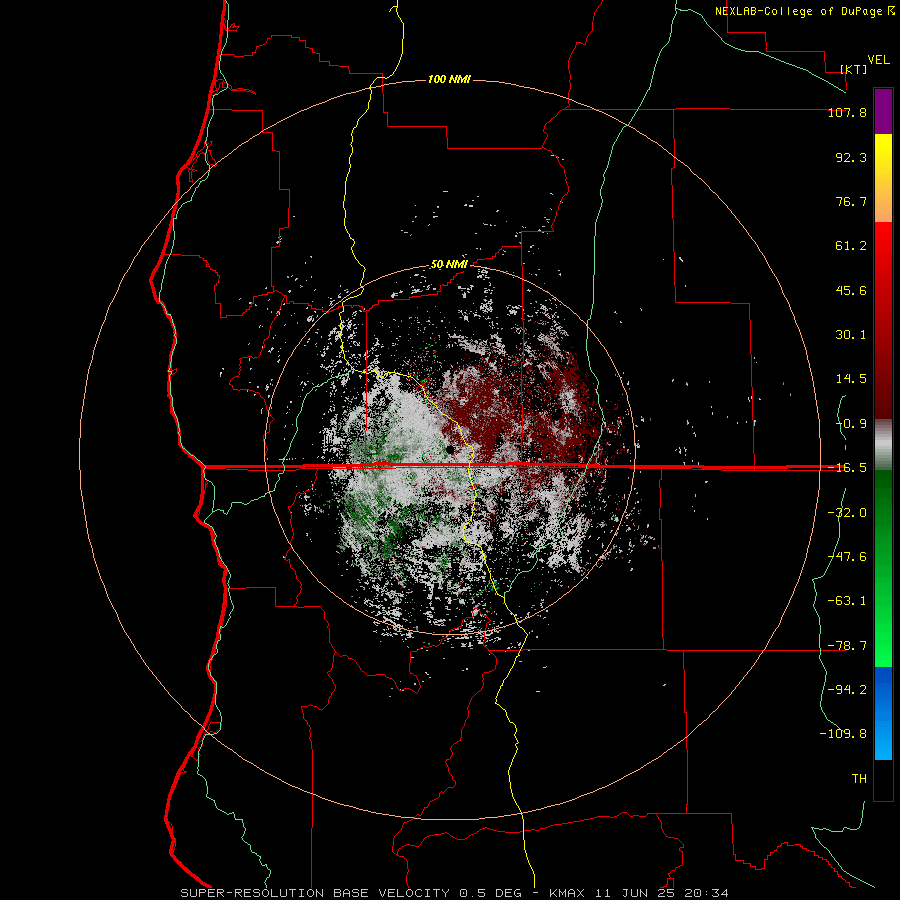This screenshot has height=900, width=900.
Task: Click the 107.8 value on velocity scale
Action: 847,112
